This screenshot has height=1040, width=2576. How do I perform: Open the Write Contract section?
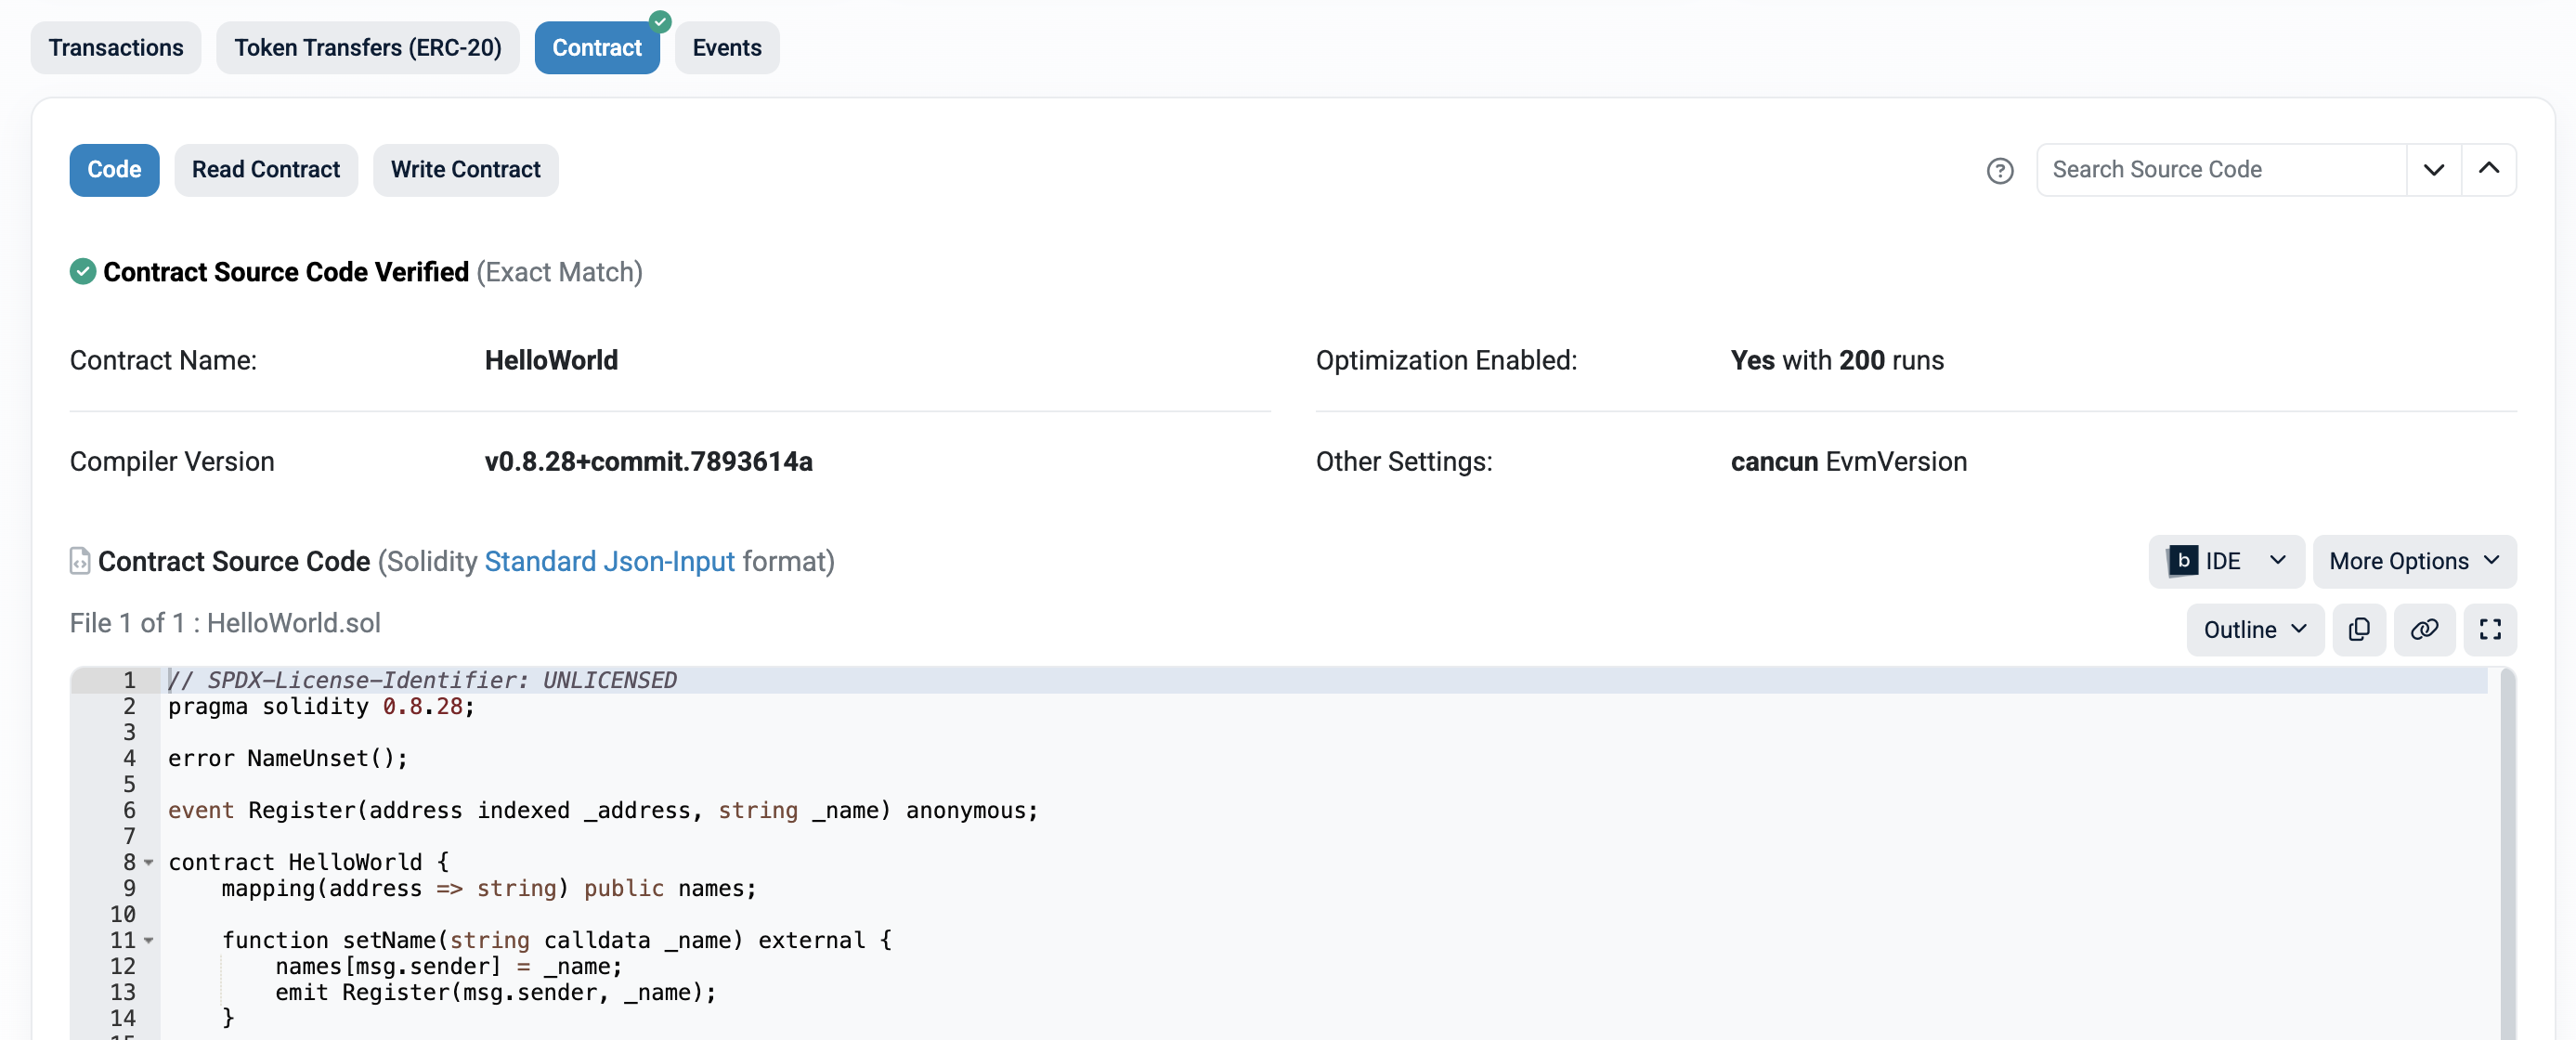coord(465,170)
